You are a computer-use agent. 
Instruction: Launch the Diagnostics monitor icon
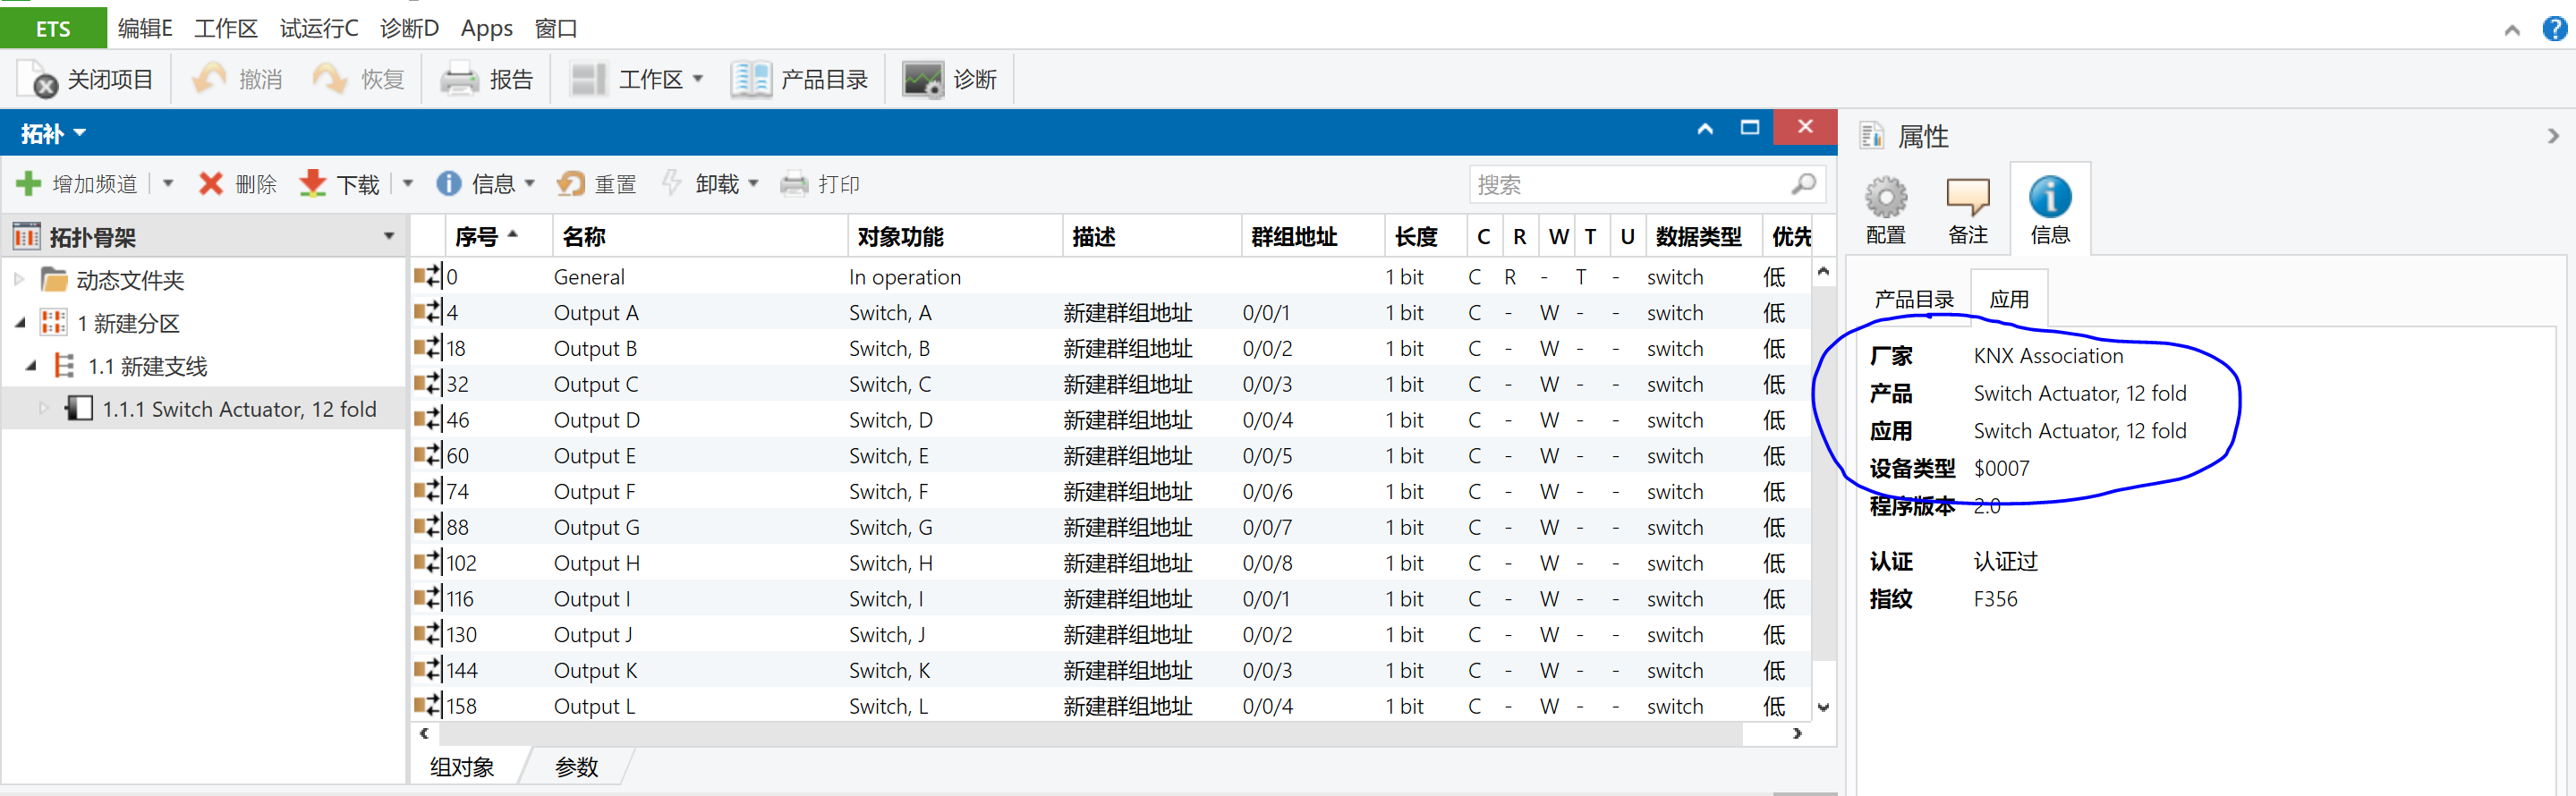point(922,80)
